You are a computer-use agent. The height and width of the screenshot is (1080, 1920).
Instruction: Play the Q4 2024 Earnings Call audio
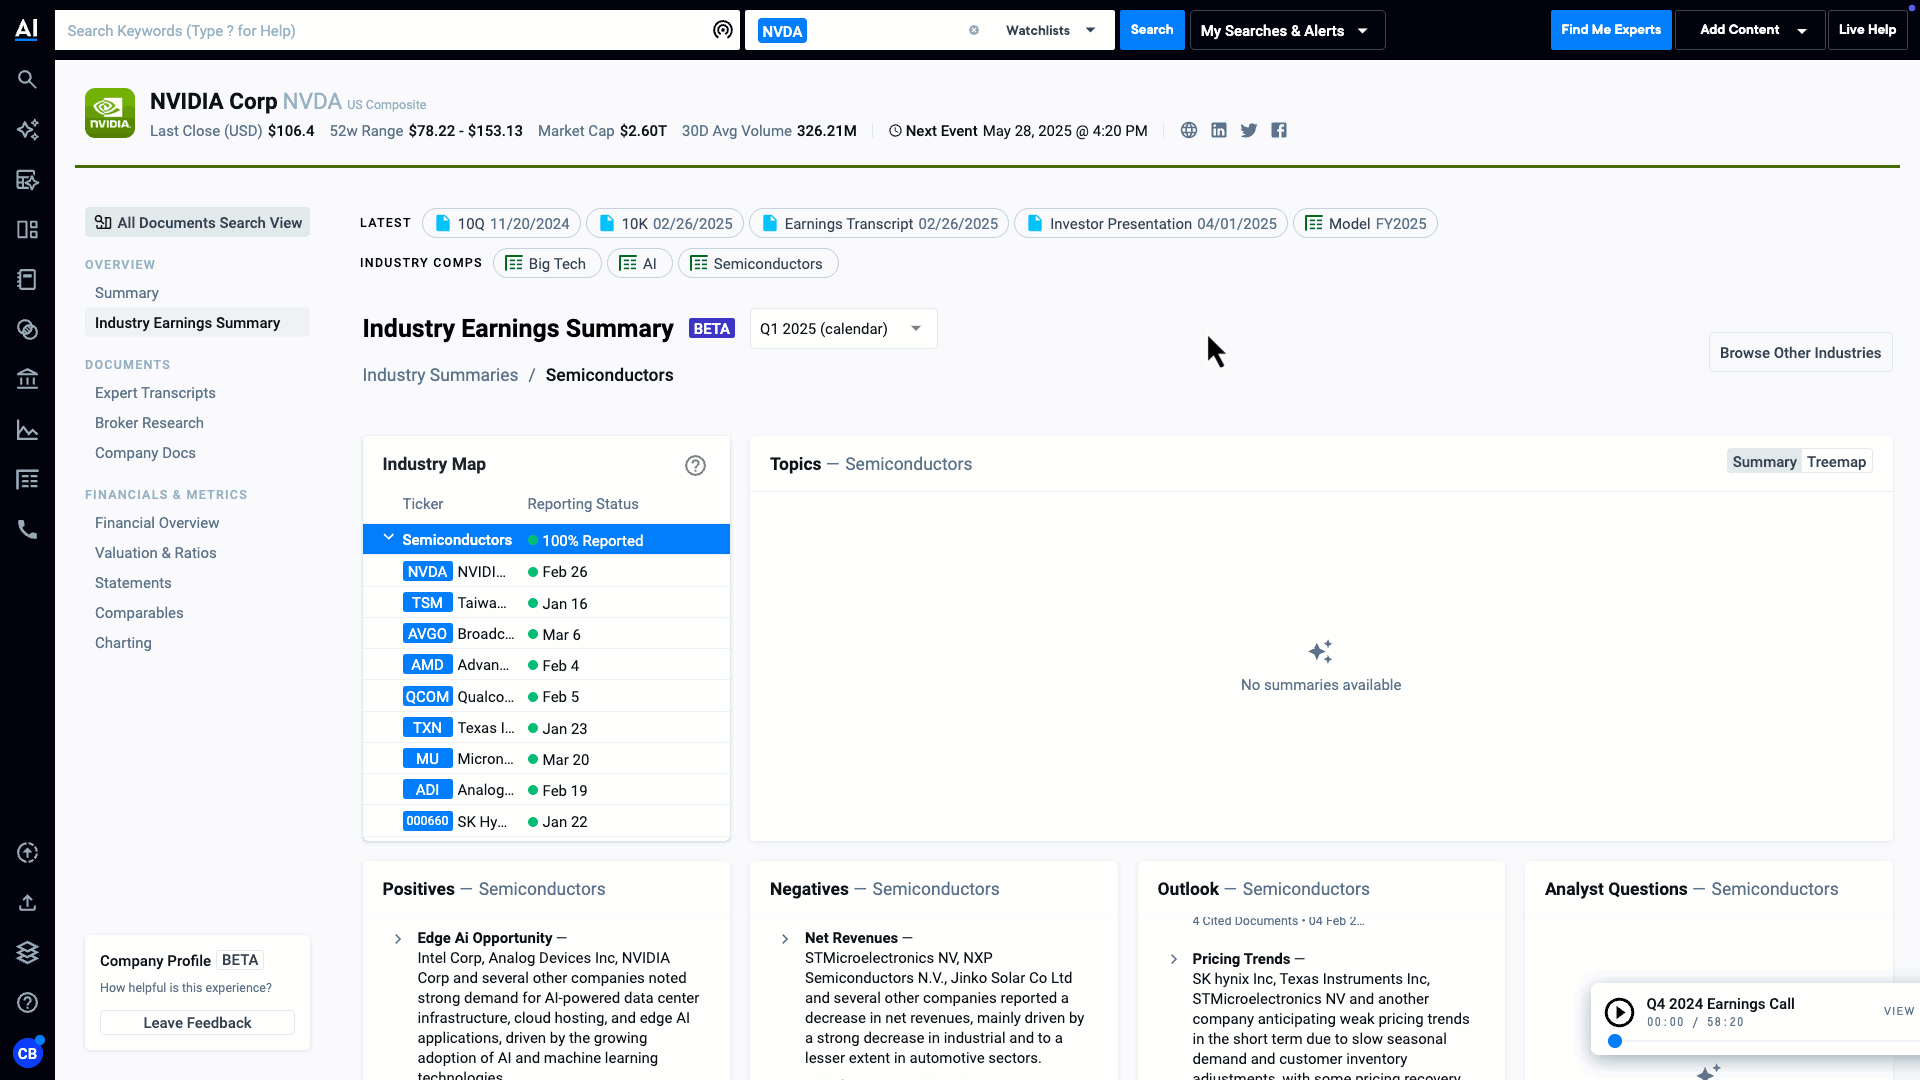coord(1619,1012)
